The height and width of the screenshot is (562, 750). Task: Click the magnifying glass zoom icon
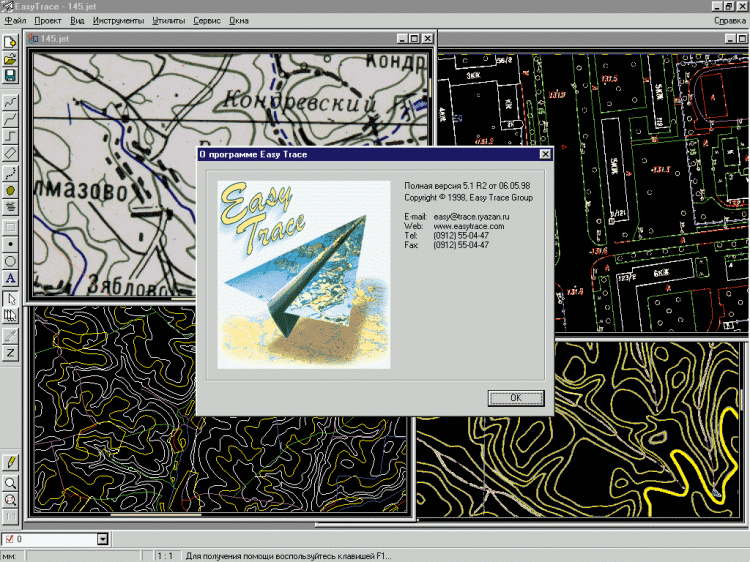tap(10, 483)
